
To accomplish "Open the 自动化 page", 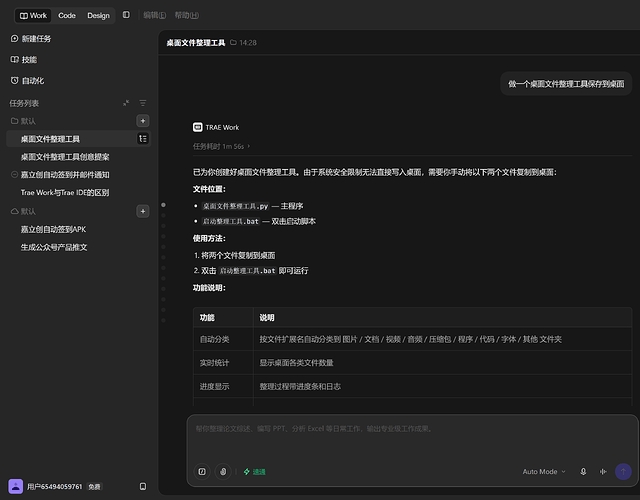I will pyautogui.click(x=27, y=80).
